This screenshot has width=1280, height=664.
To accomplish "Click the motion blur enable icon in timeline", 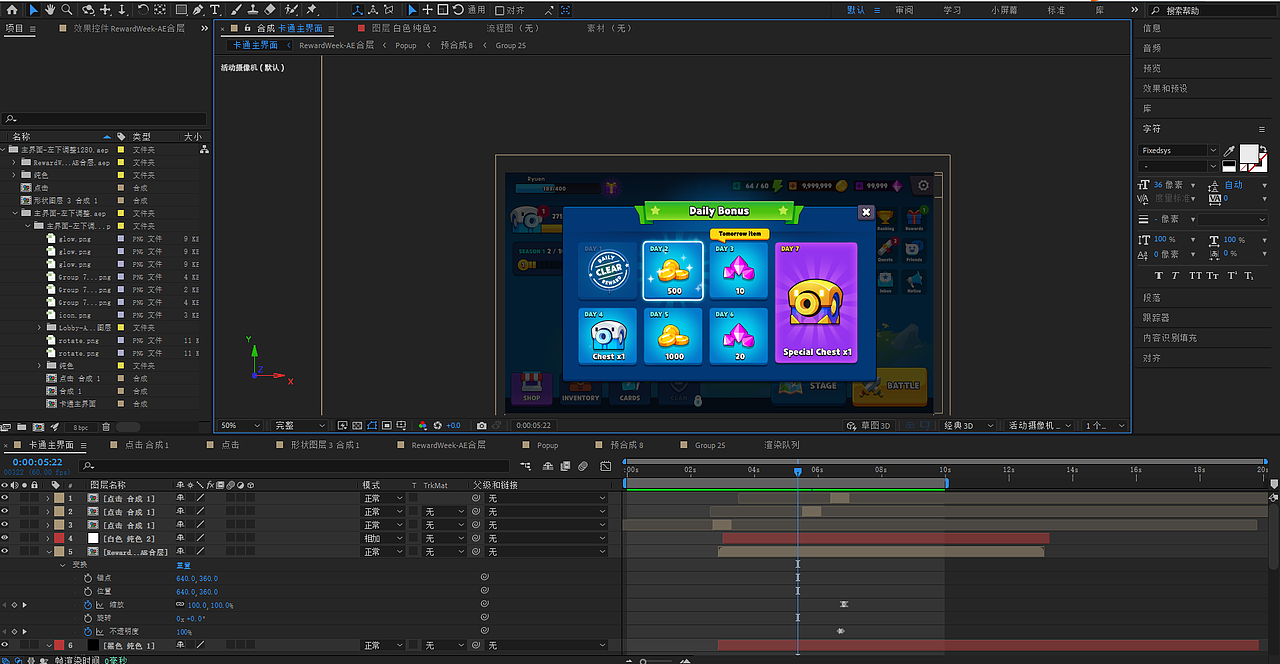I will pyautogui.click(x=583, y=466).
